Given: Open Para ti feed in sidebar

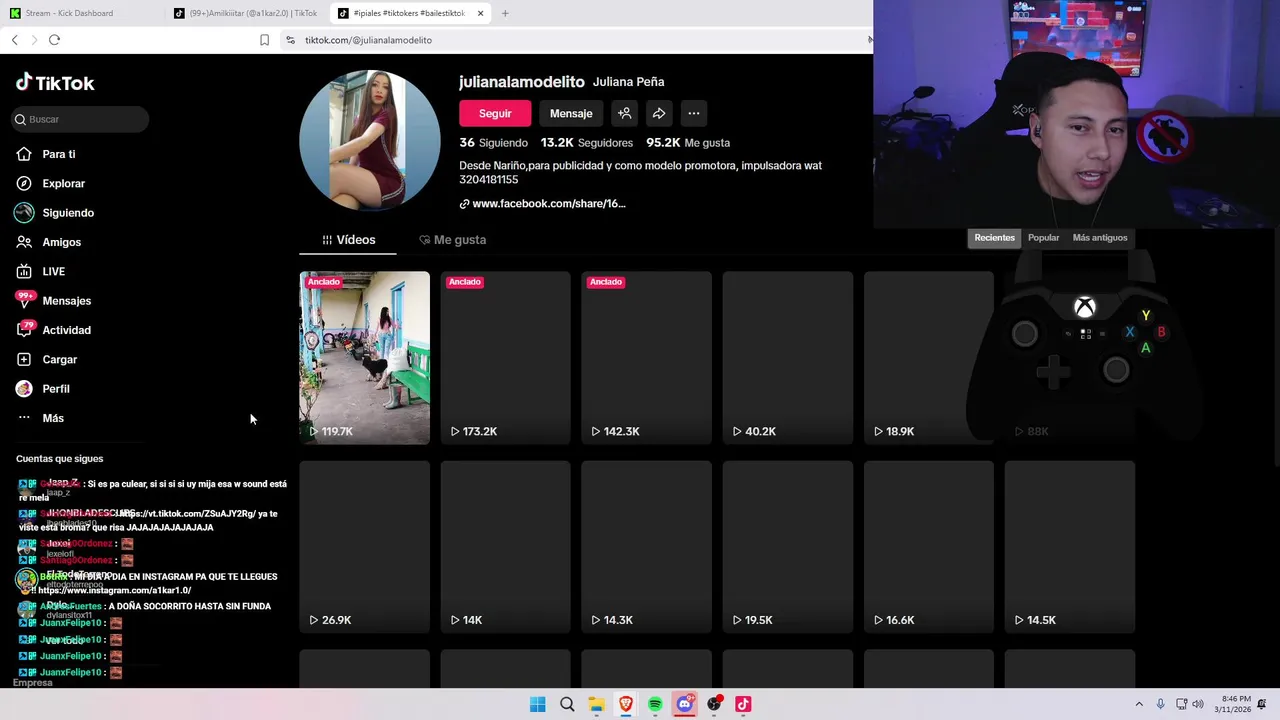Looking at the screenshot, I should pyautogui.click(x=46, y=154).
